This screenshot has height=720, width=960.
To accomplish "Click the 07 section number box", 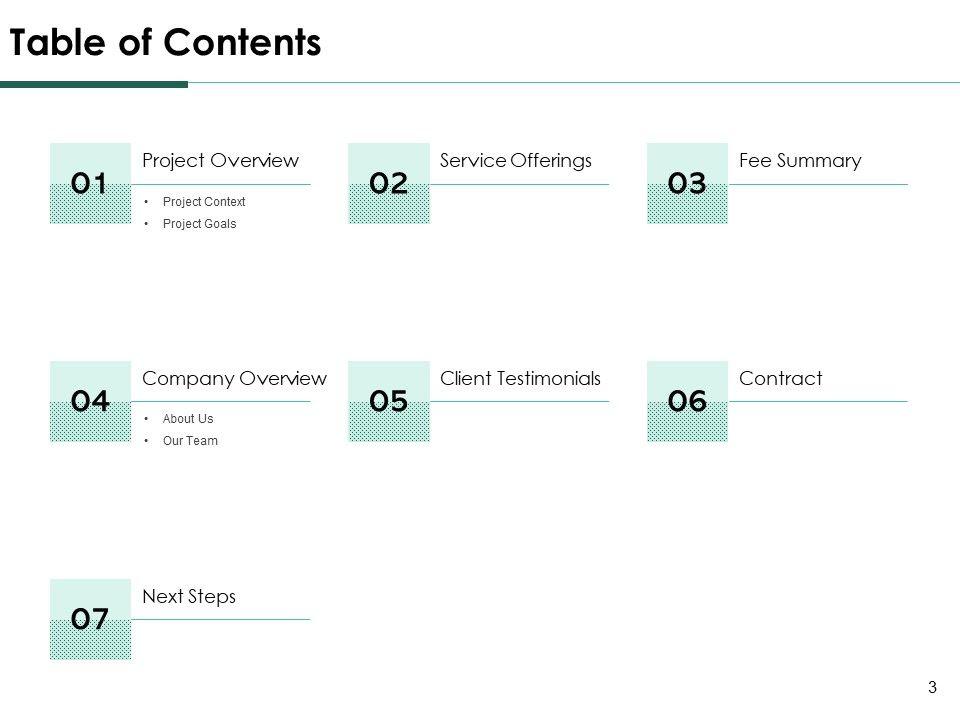I will tap(90, 619).
